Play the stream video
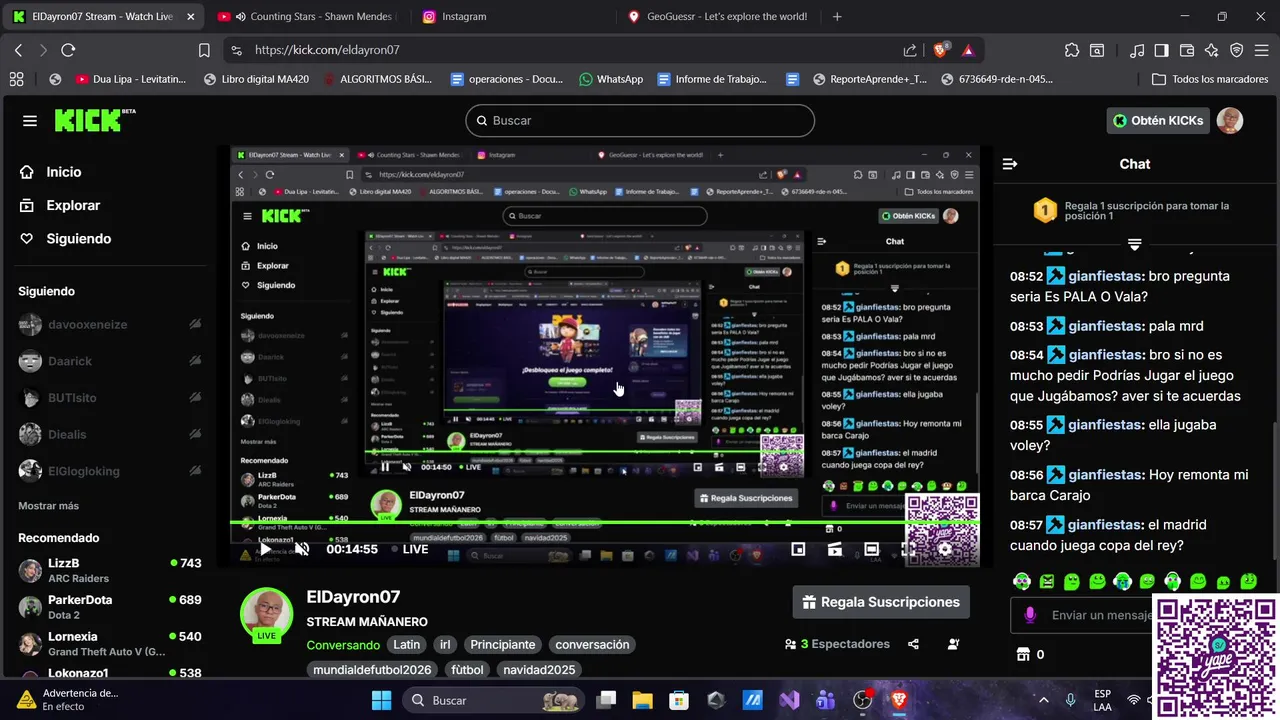The width and height of the screenshot is (1280, 720). pyautogui.click(x=265, y=549)
